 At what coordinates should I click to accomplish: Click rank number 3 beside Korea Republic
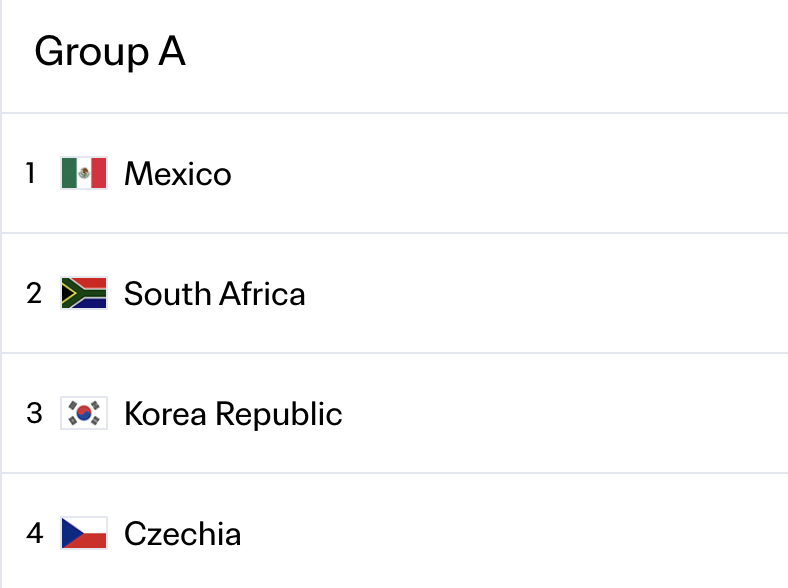pyautogui.click(x=34, y=413)
